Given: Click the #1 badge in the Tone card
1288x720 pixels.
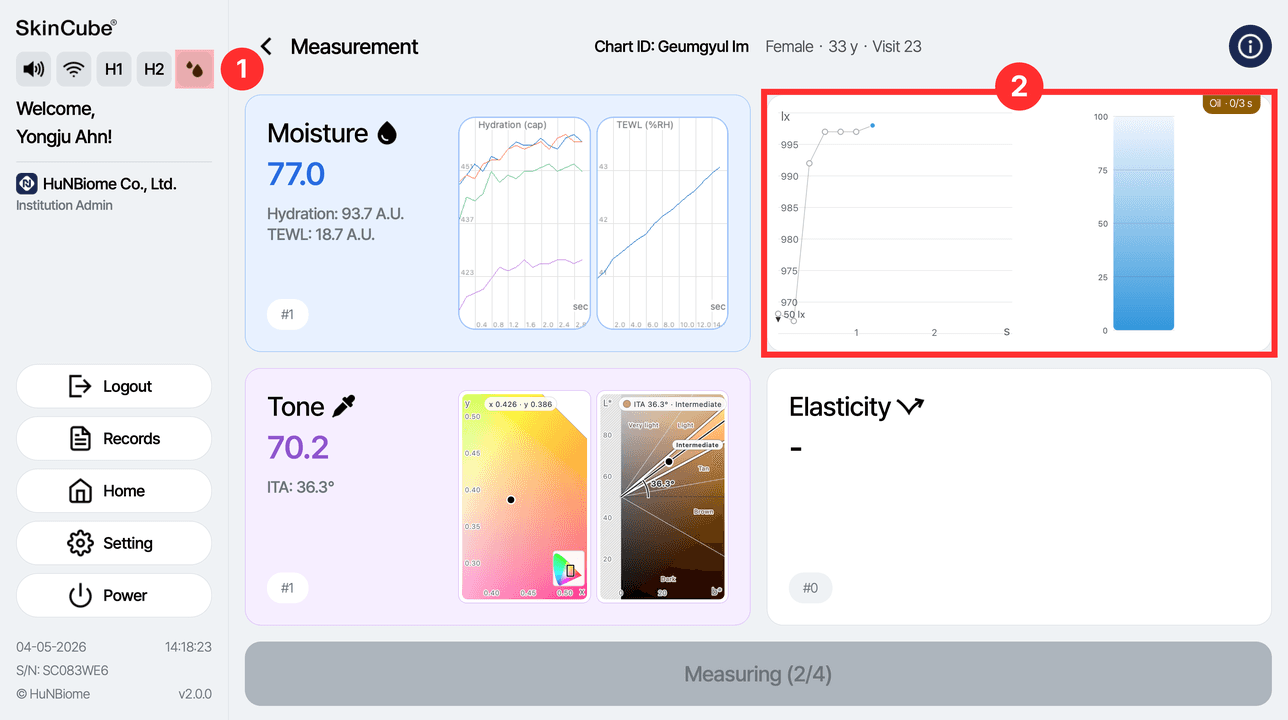Looking at the screenshot, I should [287, 587].
